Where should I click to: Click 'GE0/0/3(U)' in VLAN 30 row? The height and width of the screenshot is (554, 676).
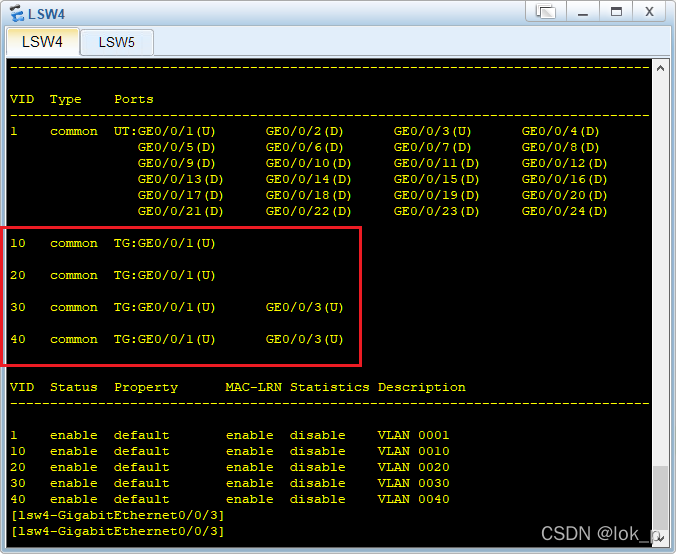(x=304, y=307)
